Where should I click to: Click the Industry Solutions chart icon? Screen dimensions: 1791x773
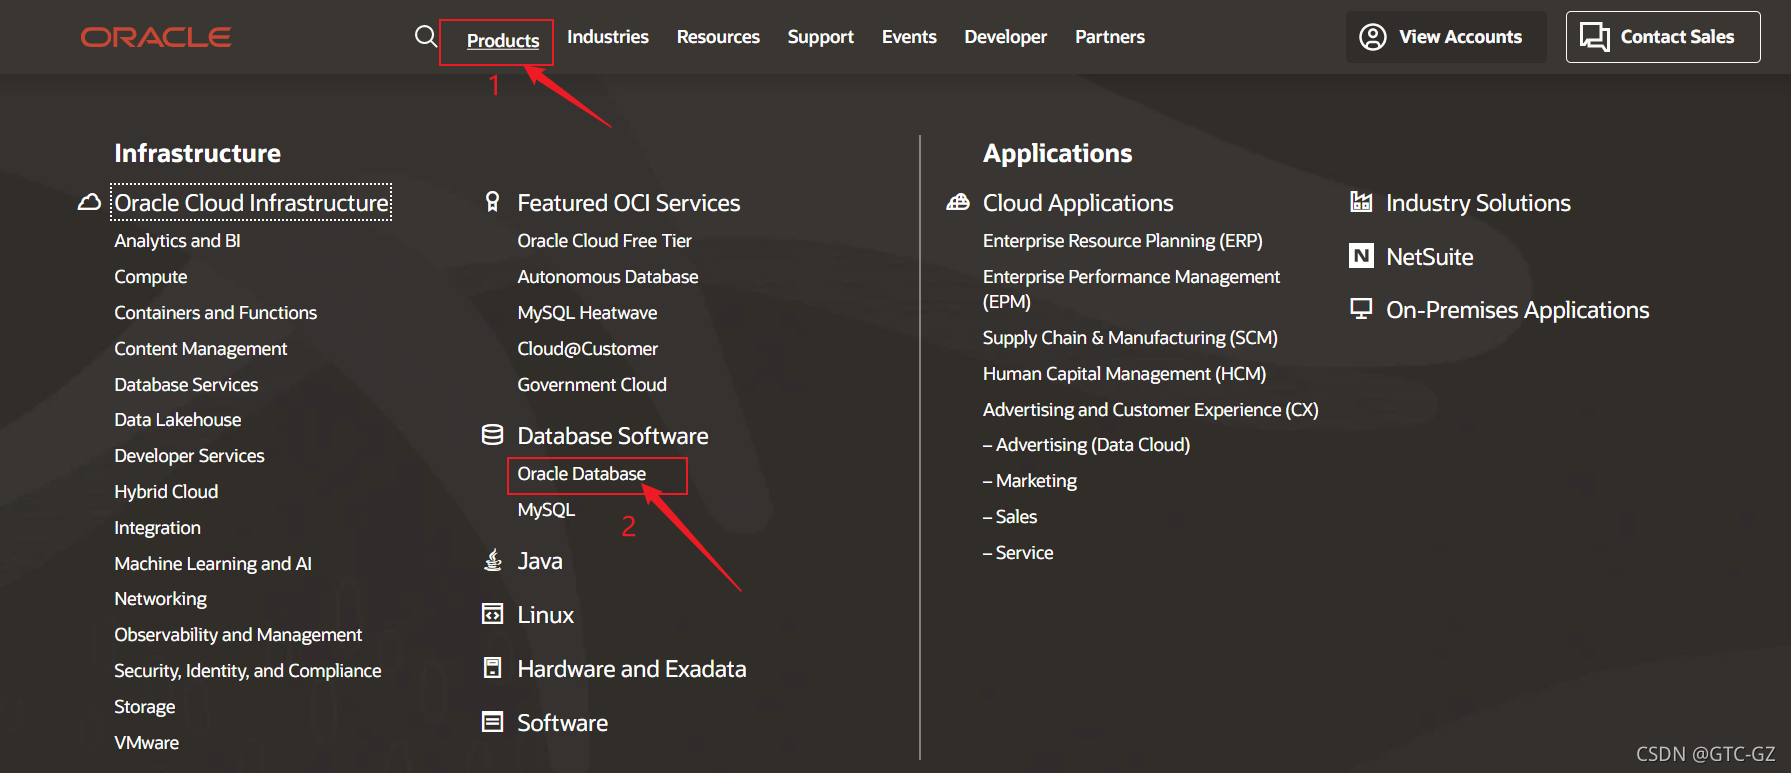pyautogui.click(x=1361, y=202)
